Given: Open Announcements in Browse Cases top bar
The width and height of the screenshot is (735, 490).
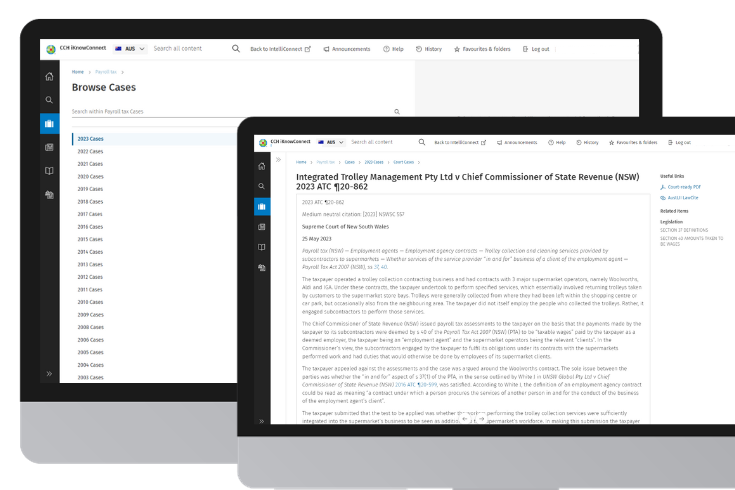Looking at the screenshot, I should (x=343, y=49).
